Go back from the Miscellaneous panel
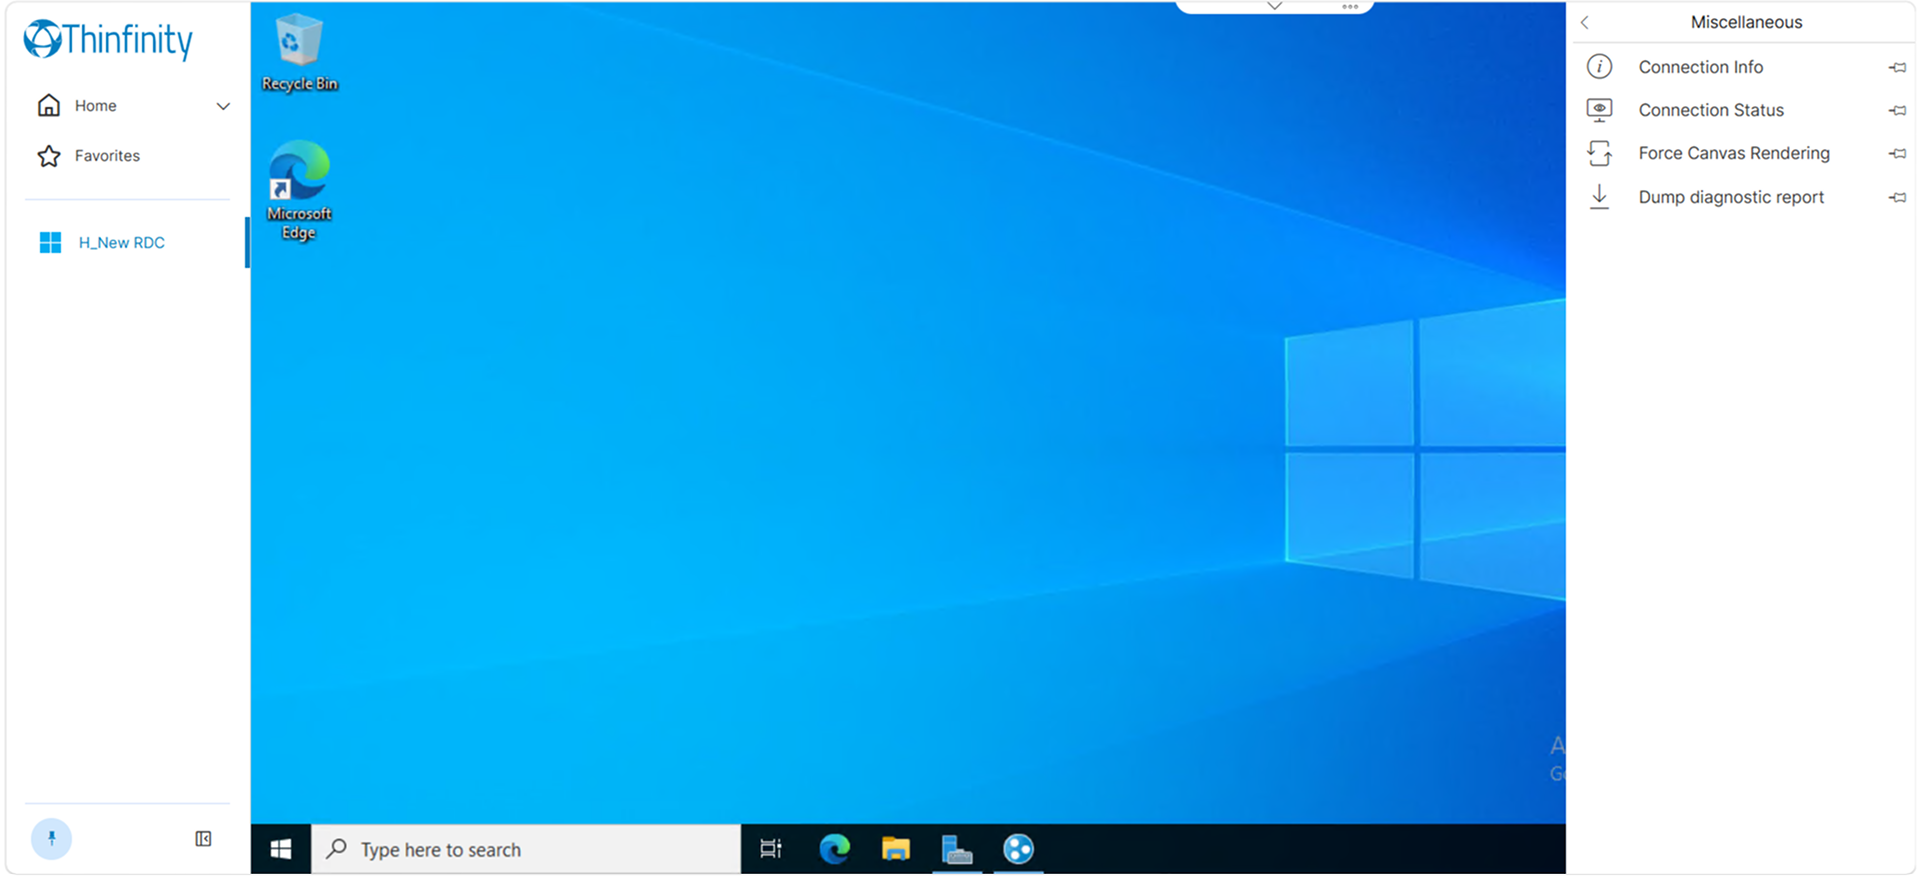This screenshot has height=877, width=1920. point(1585,22)
